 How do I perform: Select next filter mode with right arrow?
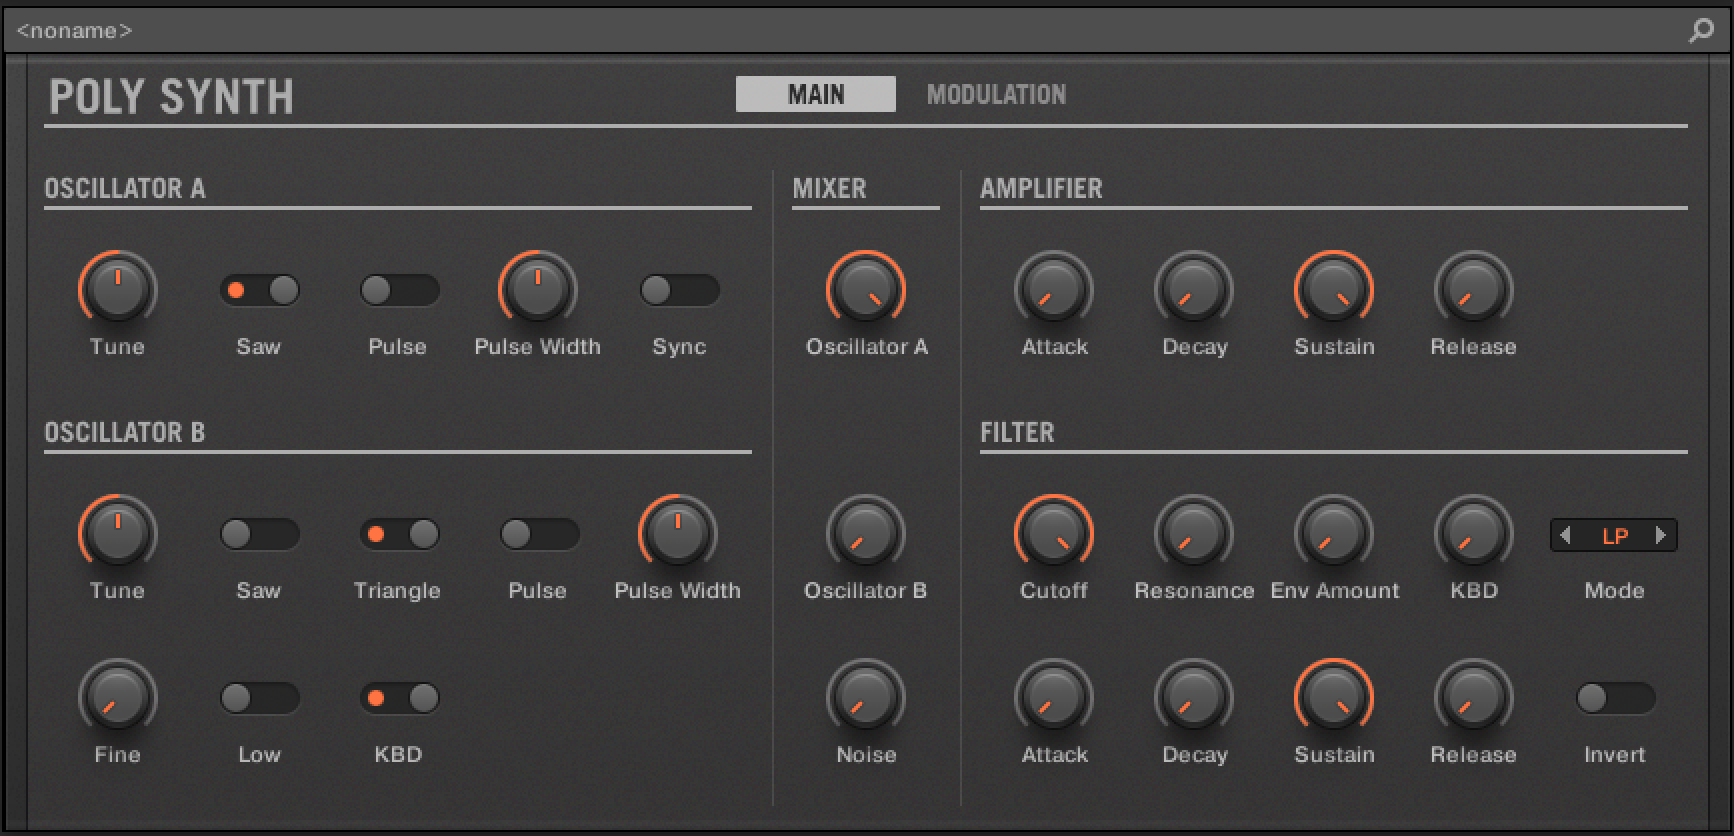pos(1661,535)
